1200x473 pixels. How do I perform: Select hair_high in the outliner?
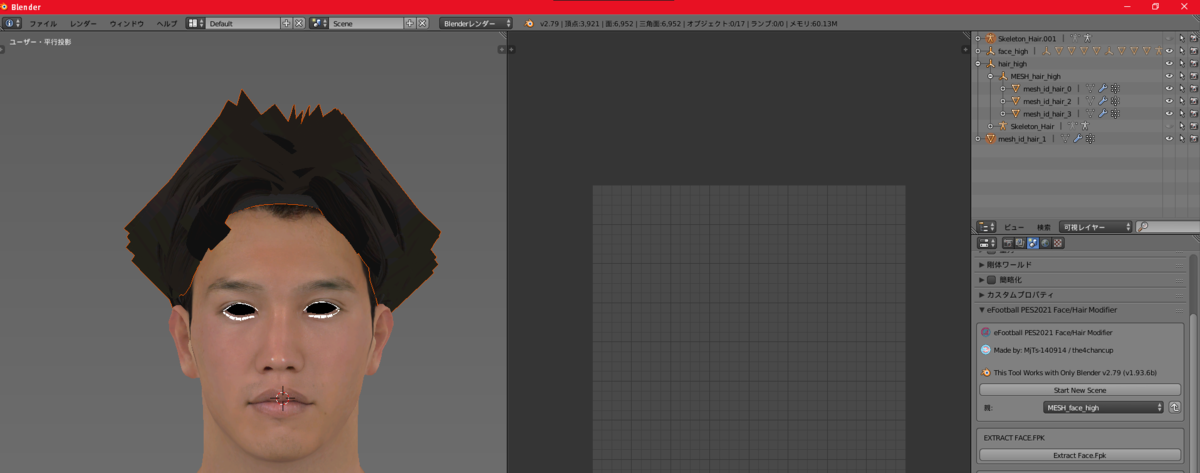pyautogui.click(x=1012, y=63)
